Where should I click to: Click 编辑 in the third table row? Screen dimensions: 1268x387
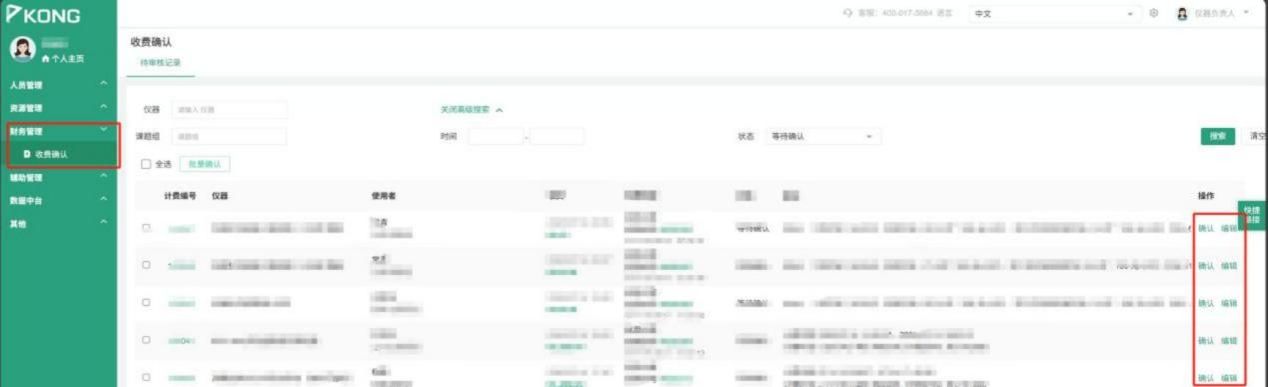pos(1229,303)
